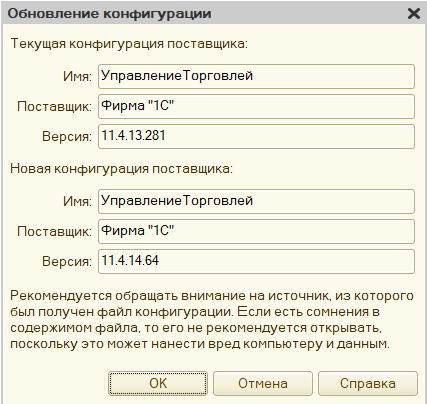Screen dimensions: 427x404
Task: Select the version field showing 11.4.14.64
Action: point(256,261)
